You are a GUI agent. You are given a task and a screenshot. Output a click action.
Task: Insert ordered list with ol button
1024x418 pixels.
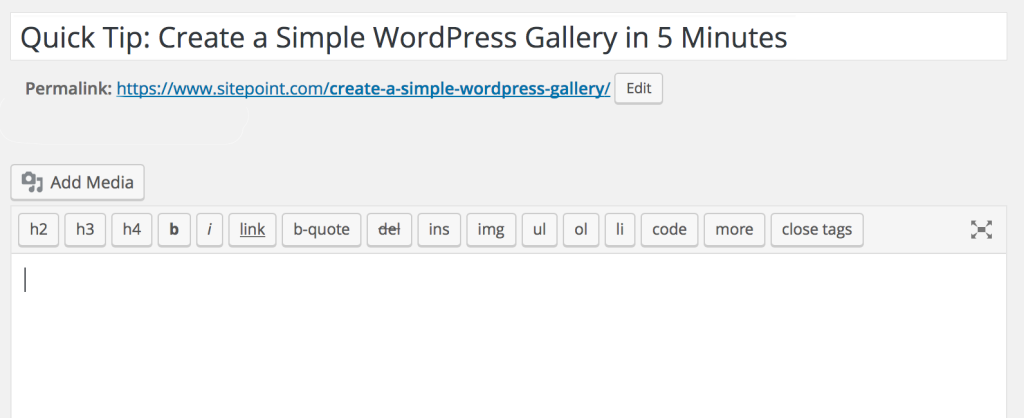tap(581, 230)
